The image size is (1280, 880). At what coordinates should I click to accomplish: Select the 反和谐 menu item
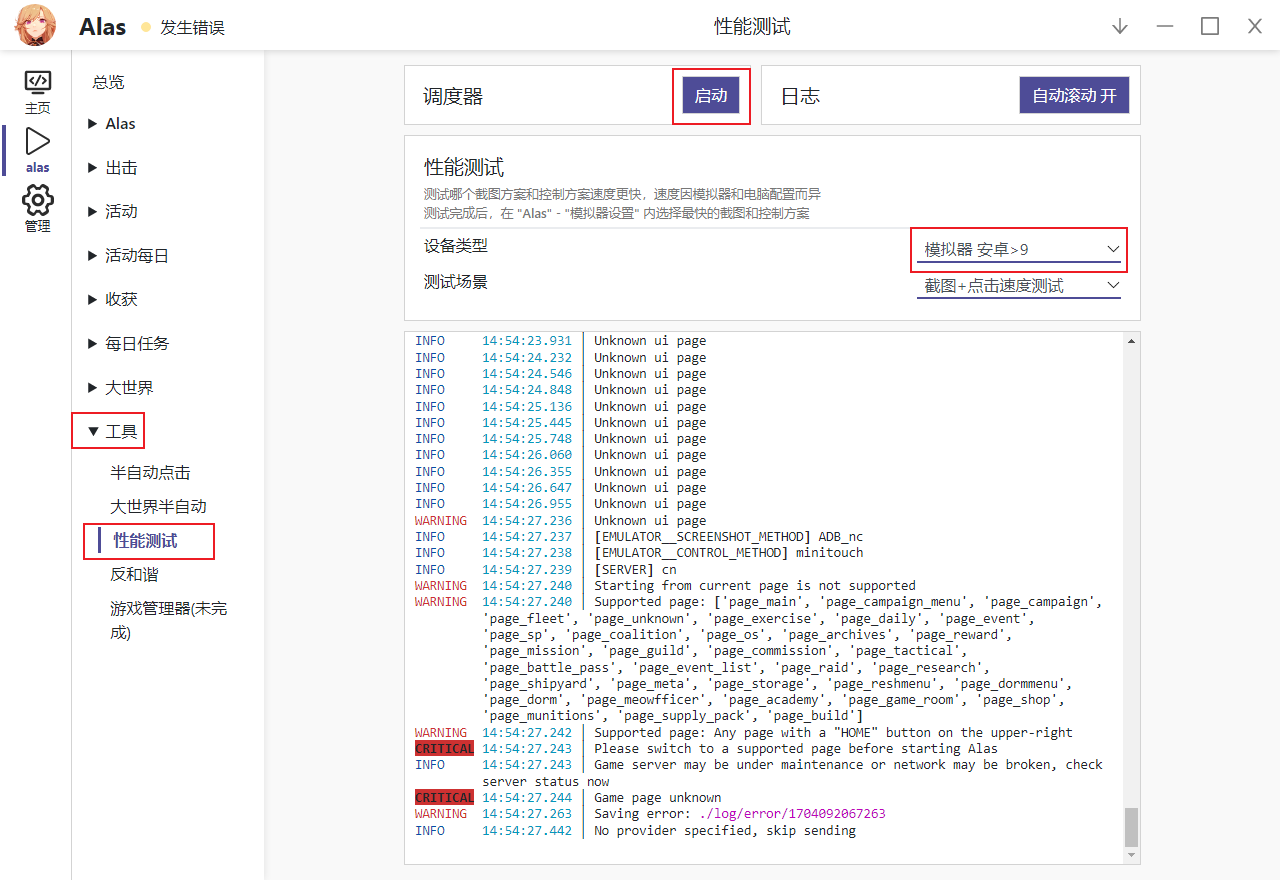(134, 575)
